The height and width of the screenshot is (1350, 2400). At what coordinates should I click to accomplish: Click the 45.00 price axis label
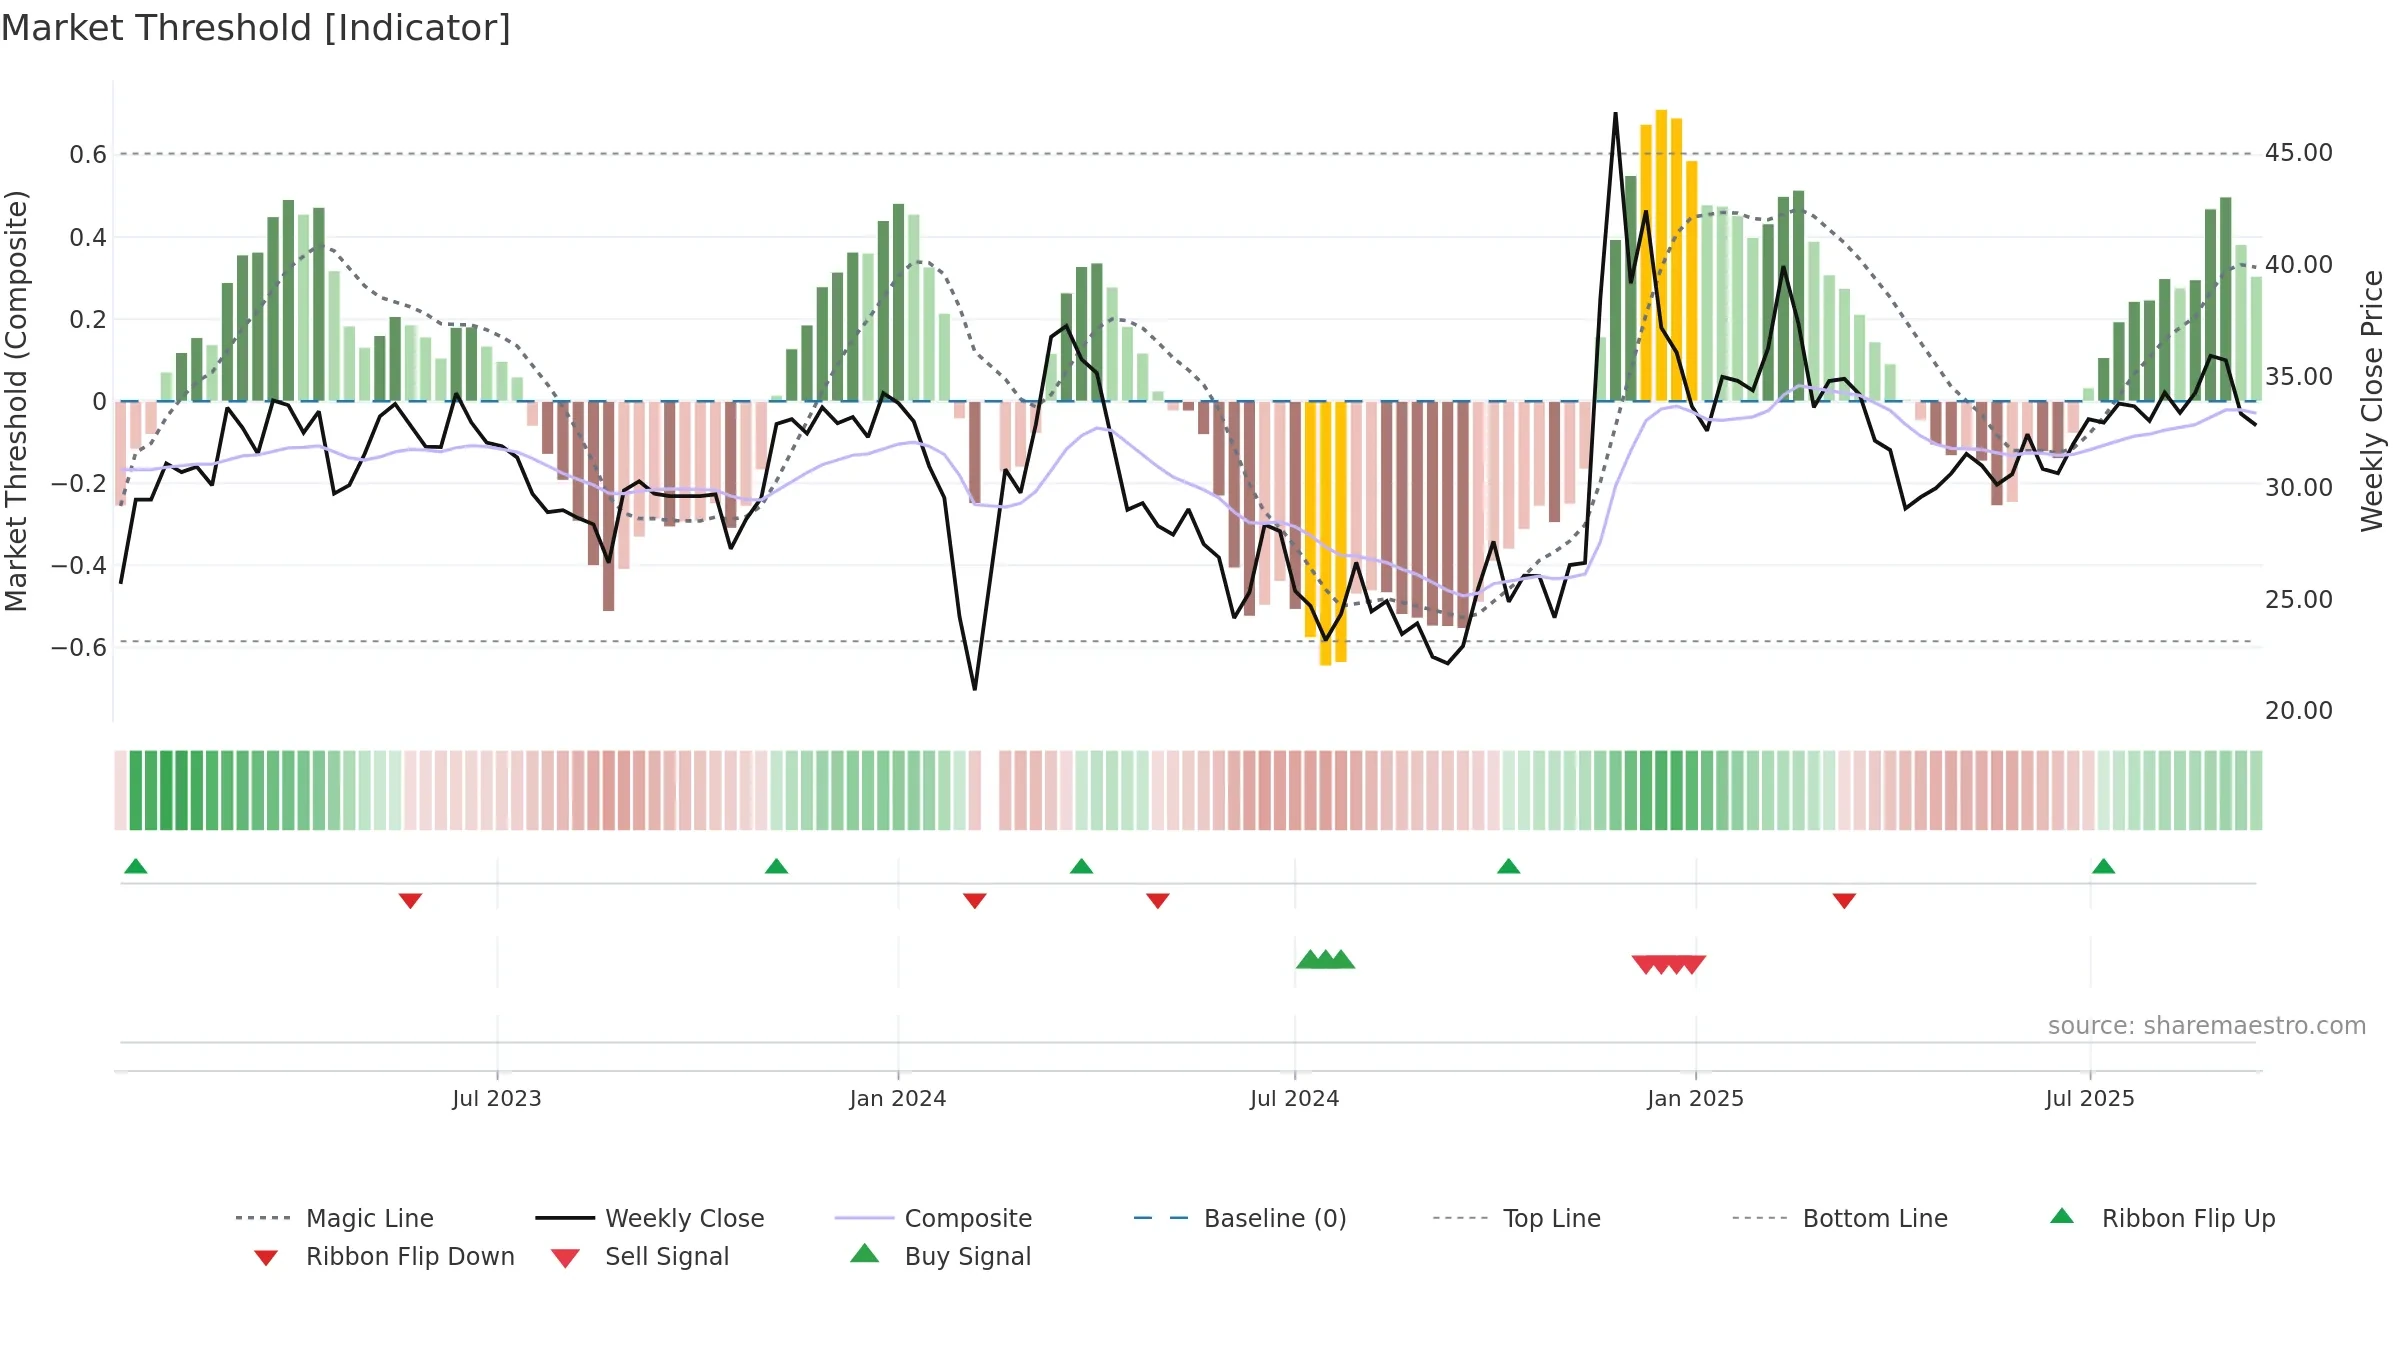click(x=2298, y=153)
